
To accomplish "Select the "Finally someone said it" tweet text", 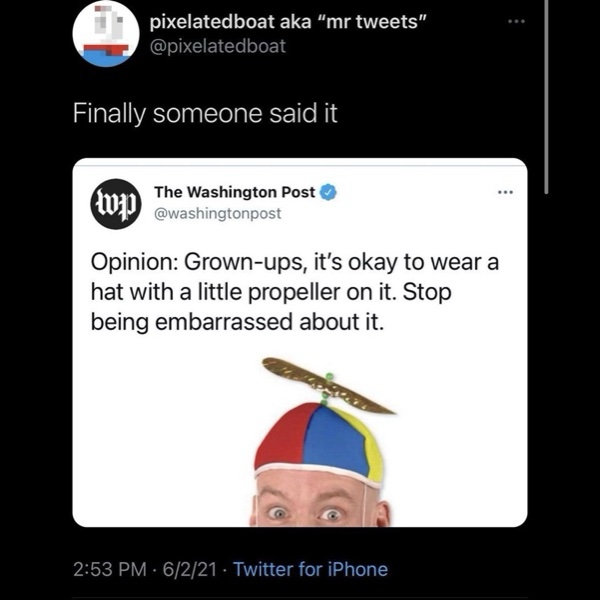I will coord(205,113).
